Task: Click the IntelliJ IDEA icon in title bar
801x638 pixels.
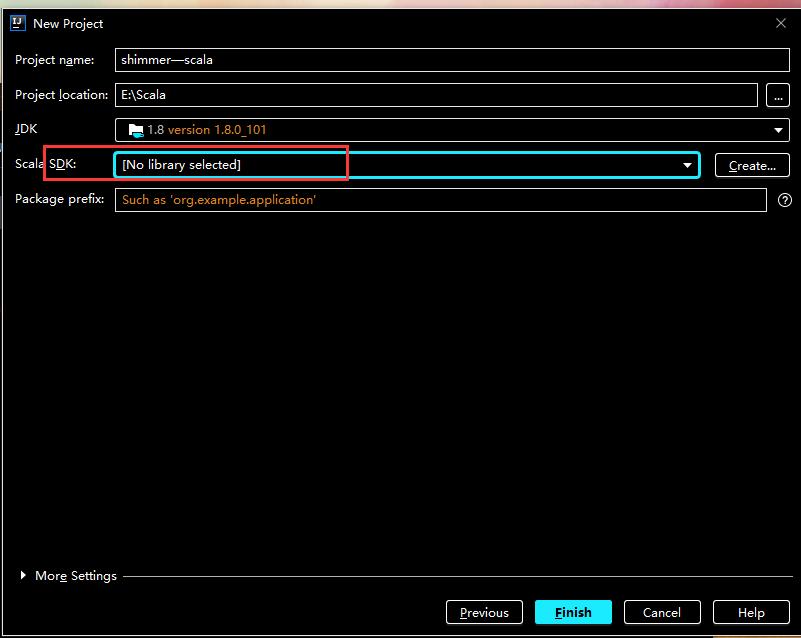Action: [x=18, y=23]
